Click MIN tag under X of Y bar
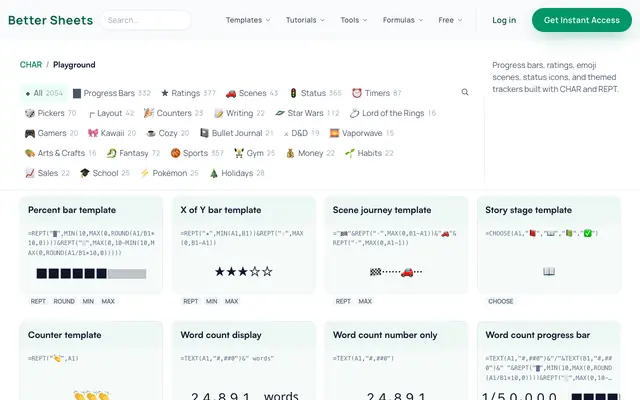This screenshot has height=400, width=640. point(211,301)
